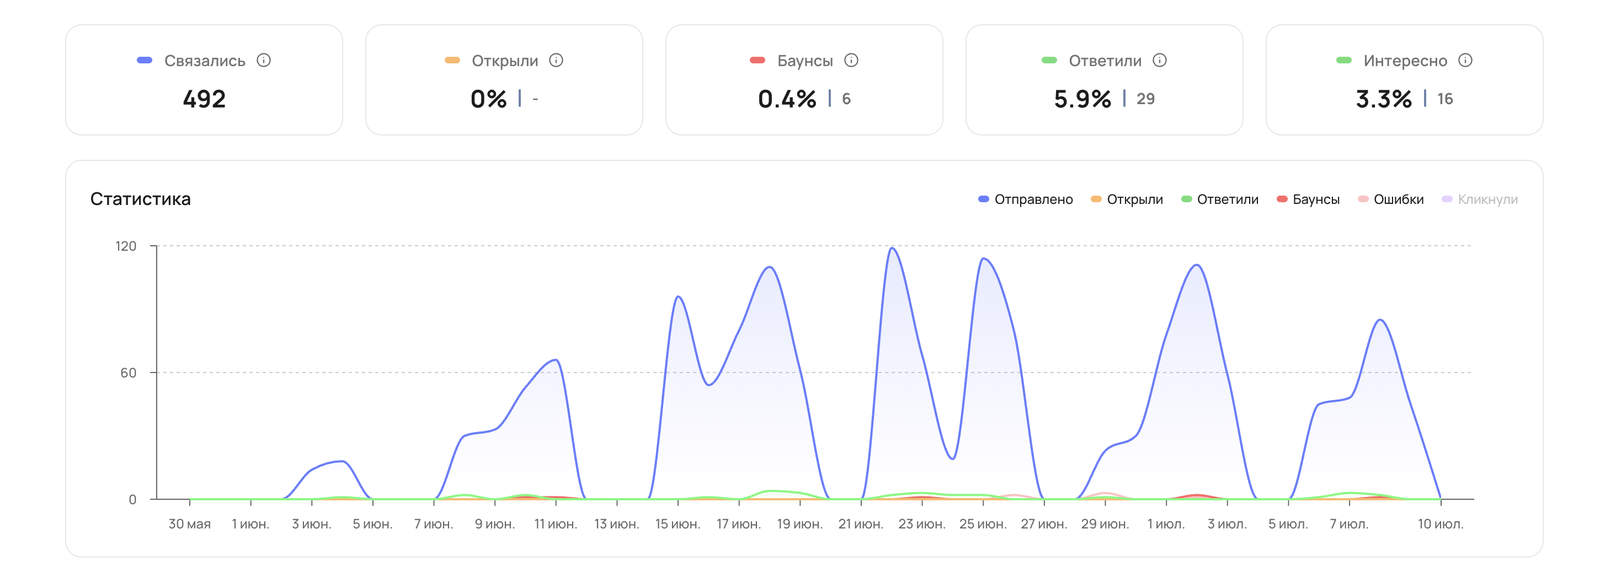Click info icon next to Связались

tap(264, 60)
